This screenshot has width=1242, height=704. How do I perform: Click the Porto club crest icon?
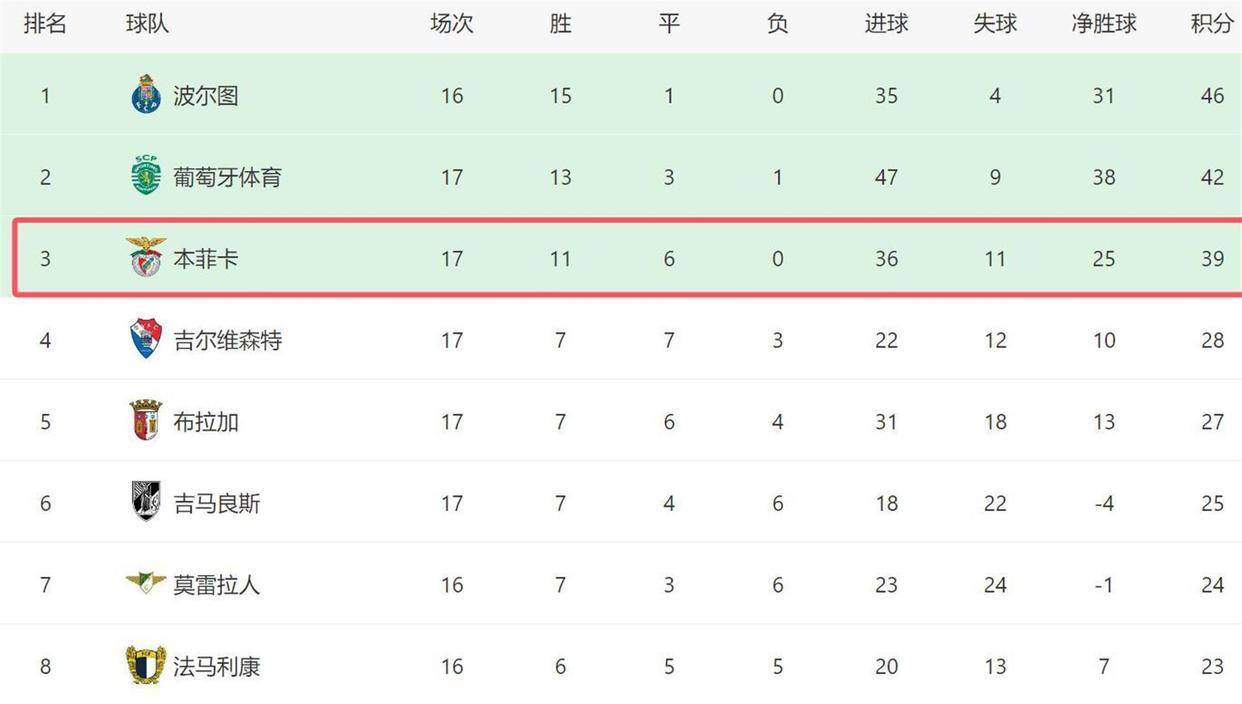[146, 95]
